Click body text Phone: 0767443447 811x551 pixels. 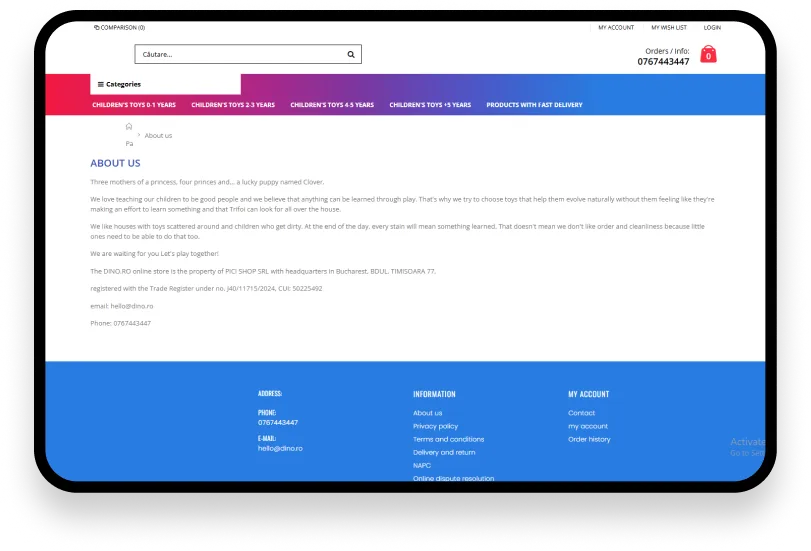[x=121, y=323]
